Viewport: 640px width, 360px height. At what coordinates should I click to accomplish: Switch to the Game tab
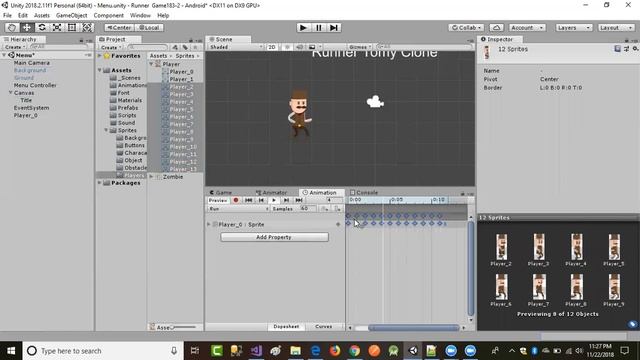pyautogui.click(x=221, y=192)
